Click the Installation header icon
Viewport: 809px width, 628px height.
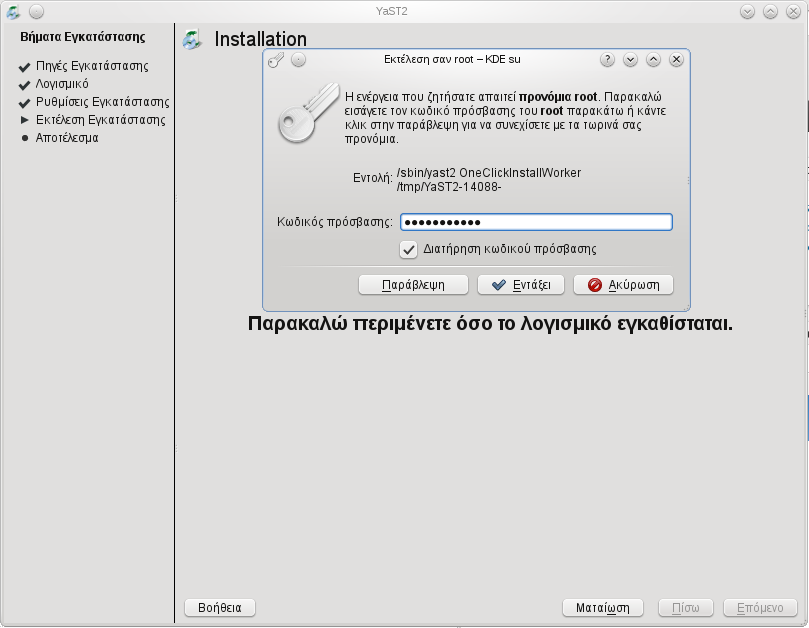click(x=192, y=40)
